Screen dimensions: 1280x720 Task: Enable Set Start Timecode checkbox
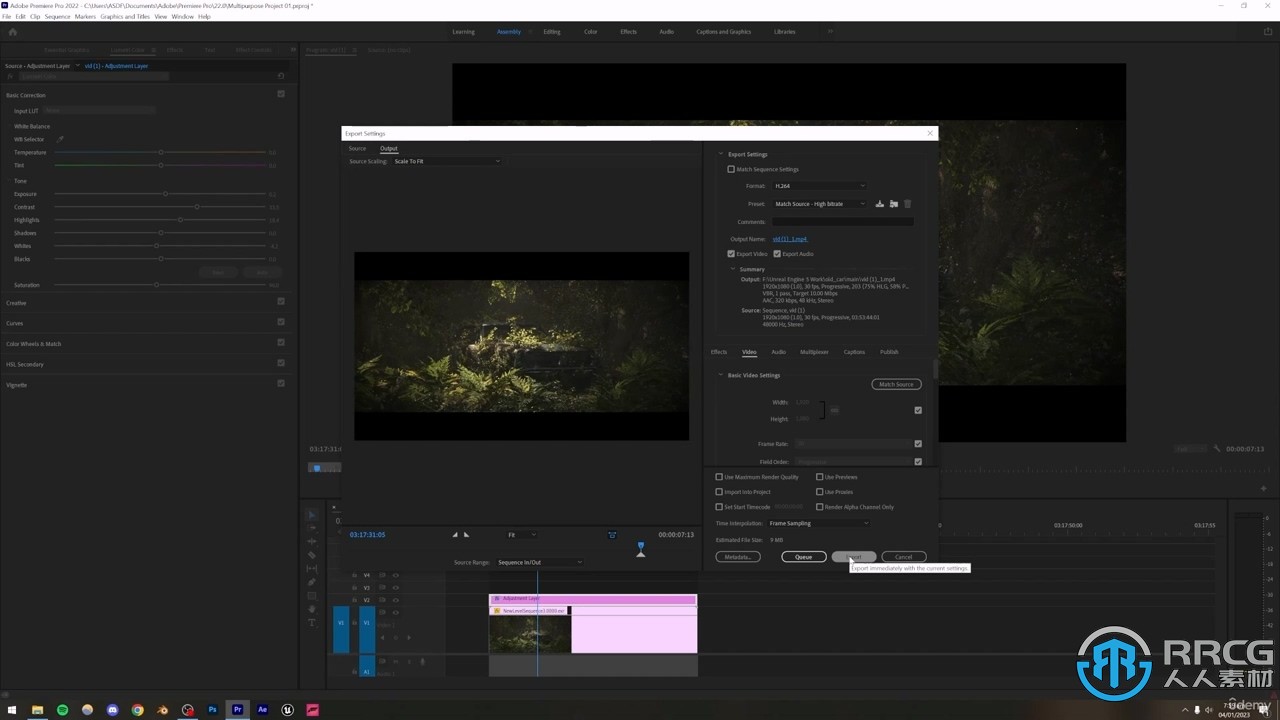(x=719, y=507)
